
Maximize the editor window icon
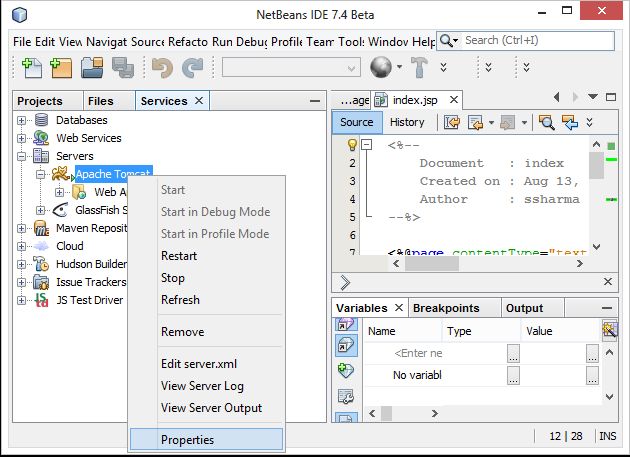611,97
